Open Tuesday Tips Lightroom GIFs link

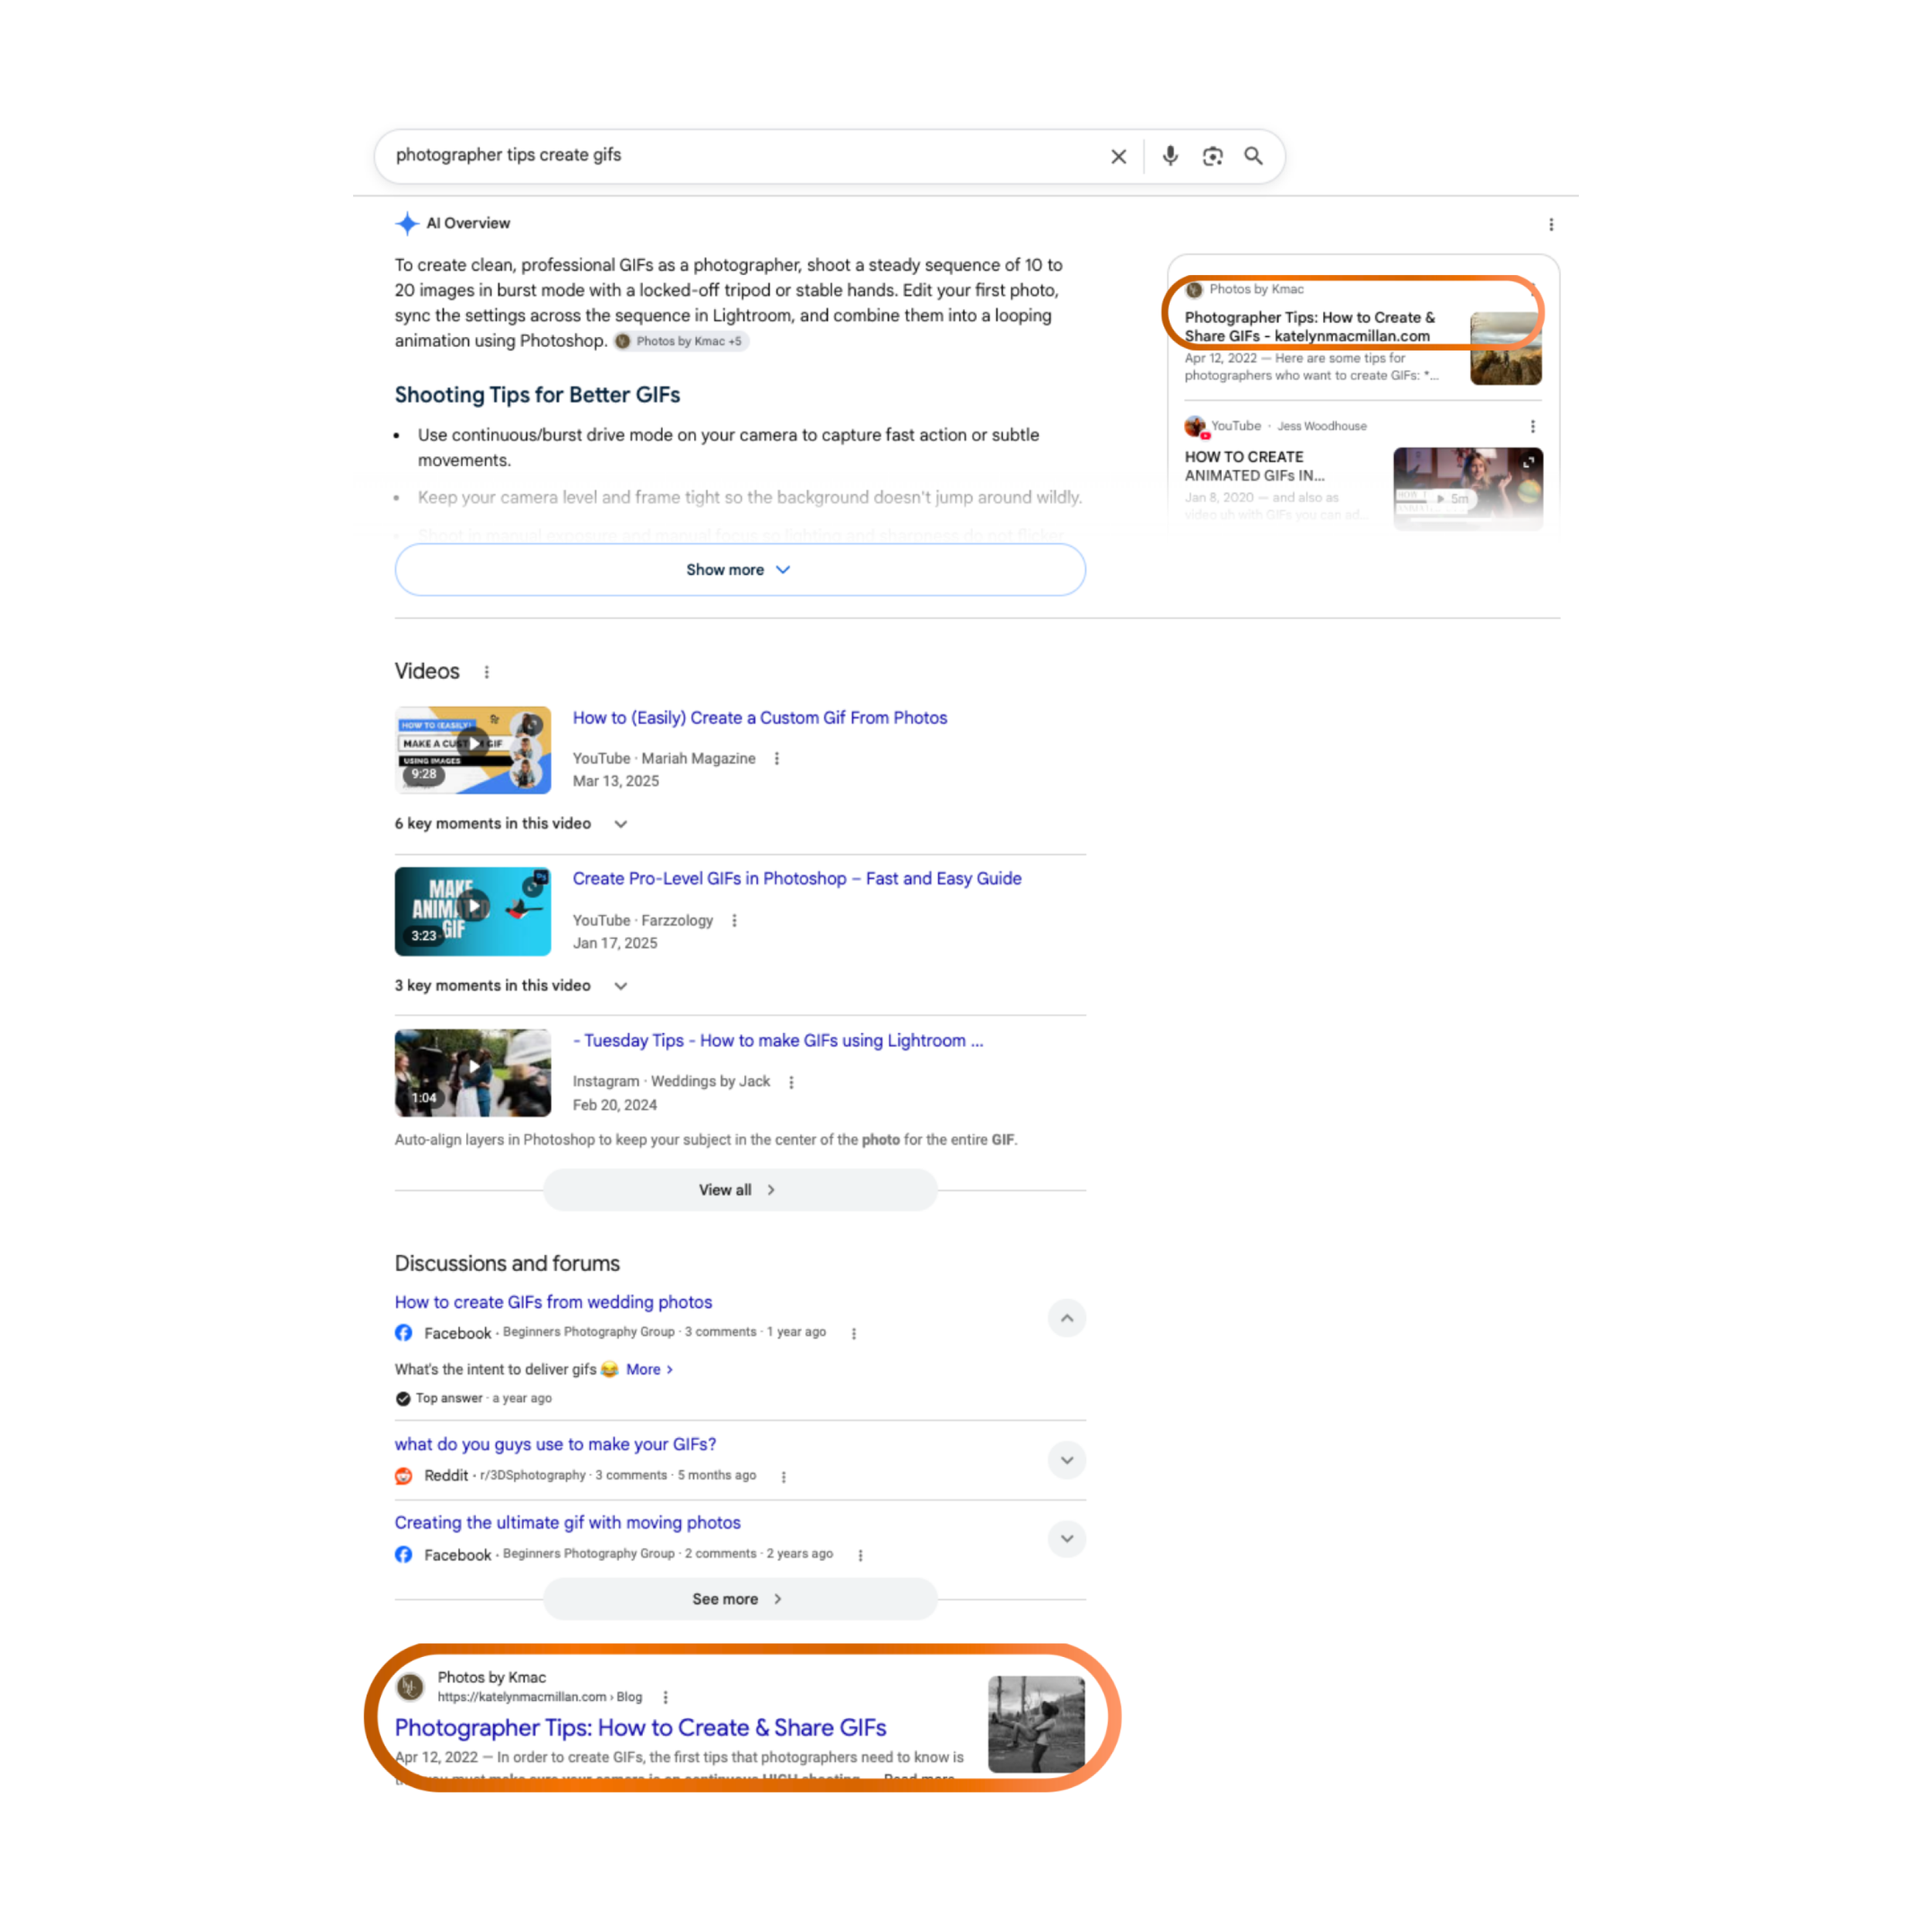coord(778,1041)
